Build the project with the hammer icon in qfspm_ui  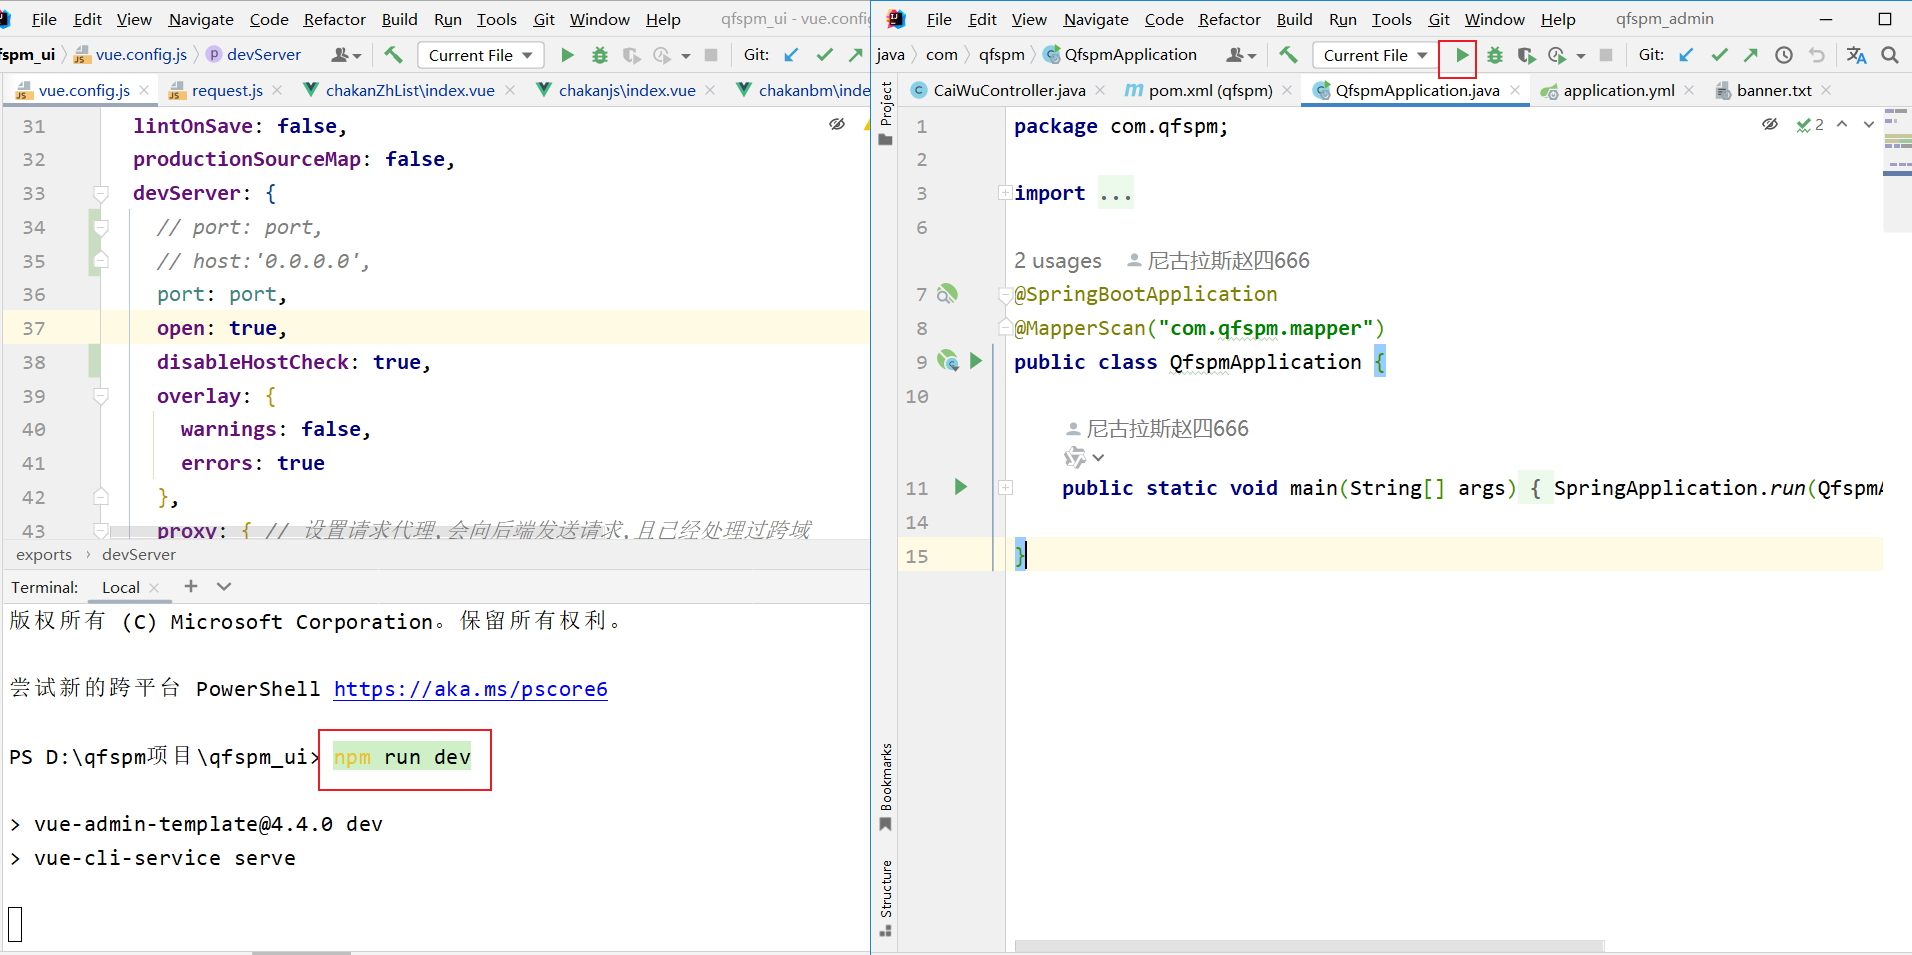pos(393,55)
